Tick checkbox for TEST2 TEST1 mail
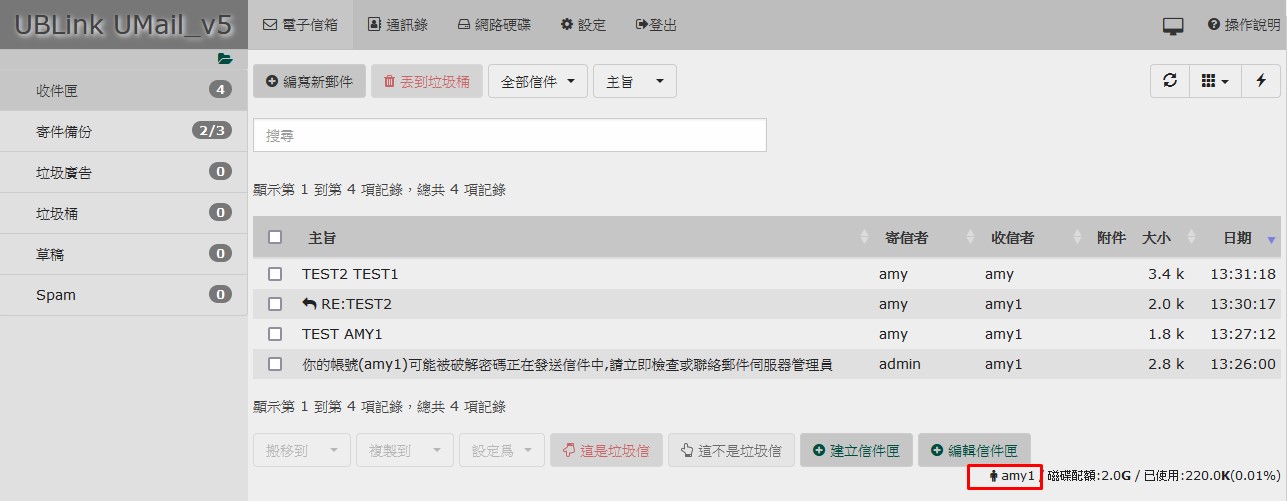The height and width of the screenshot is (501, 1287). [275, 274]
